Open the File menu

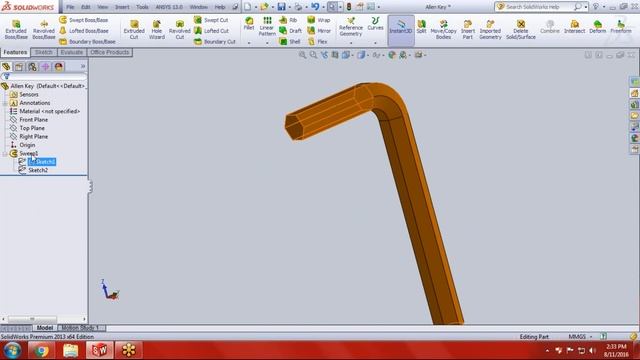pos(70,7)
